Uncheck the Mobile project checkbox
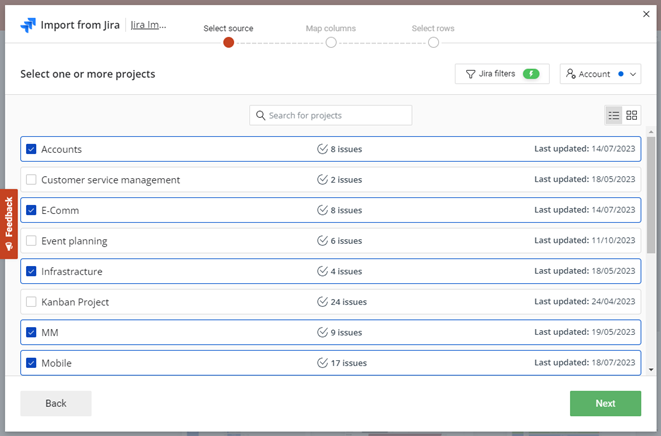The width and height of the screenshot is (661, 436). [31, 363]
